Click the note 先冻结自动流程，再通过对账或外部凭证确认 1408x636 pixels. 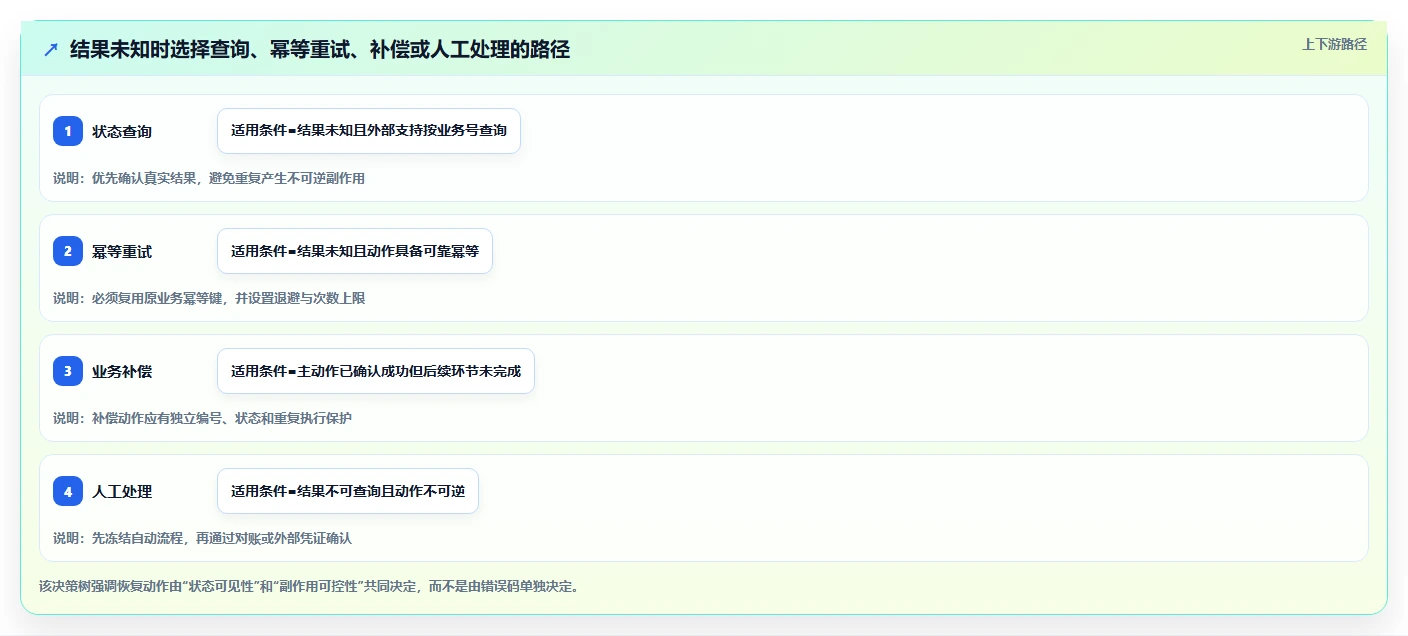pyautogui.click(x=202, y=538)
